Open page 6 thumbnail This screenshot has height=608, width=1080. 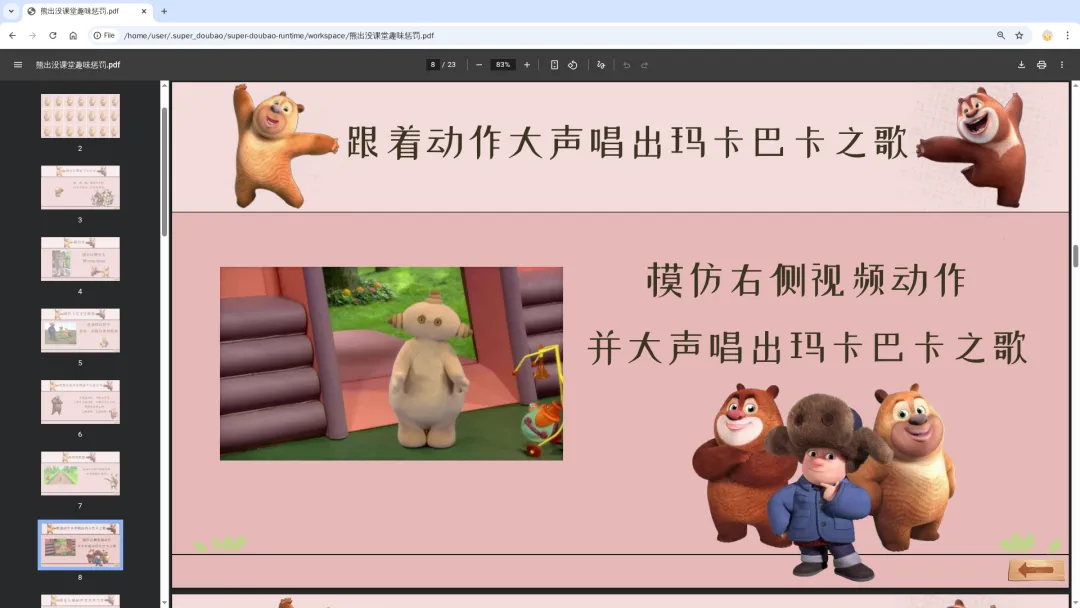click(x=80, y=402)
